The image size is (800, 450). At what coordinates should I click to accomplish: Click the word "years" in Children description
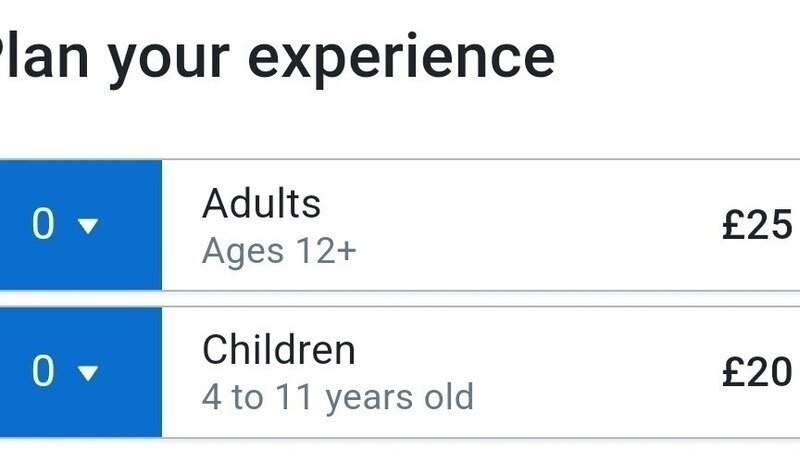[x=367, y=397]
